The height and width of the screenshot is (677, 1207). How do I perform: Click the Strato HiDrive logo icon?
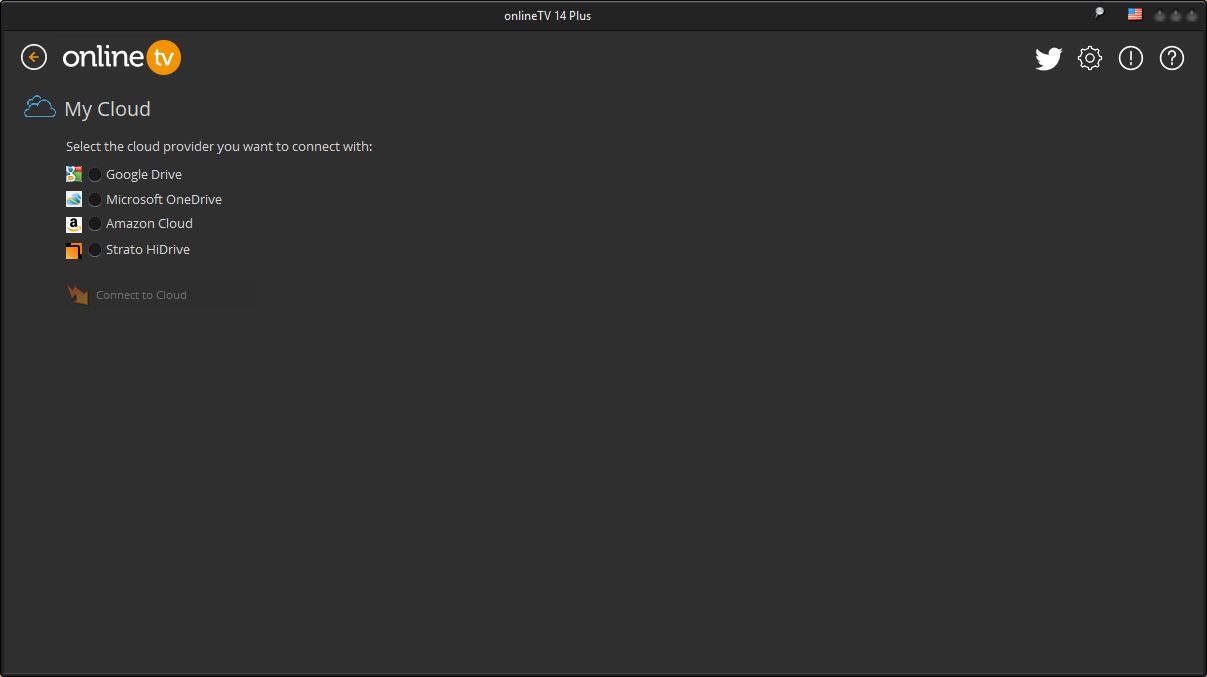[74, 250]
